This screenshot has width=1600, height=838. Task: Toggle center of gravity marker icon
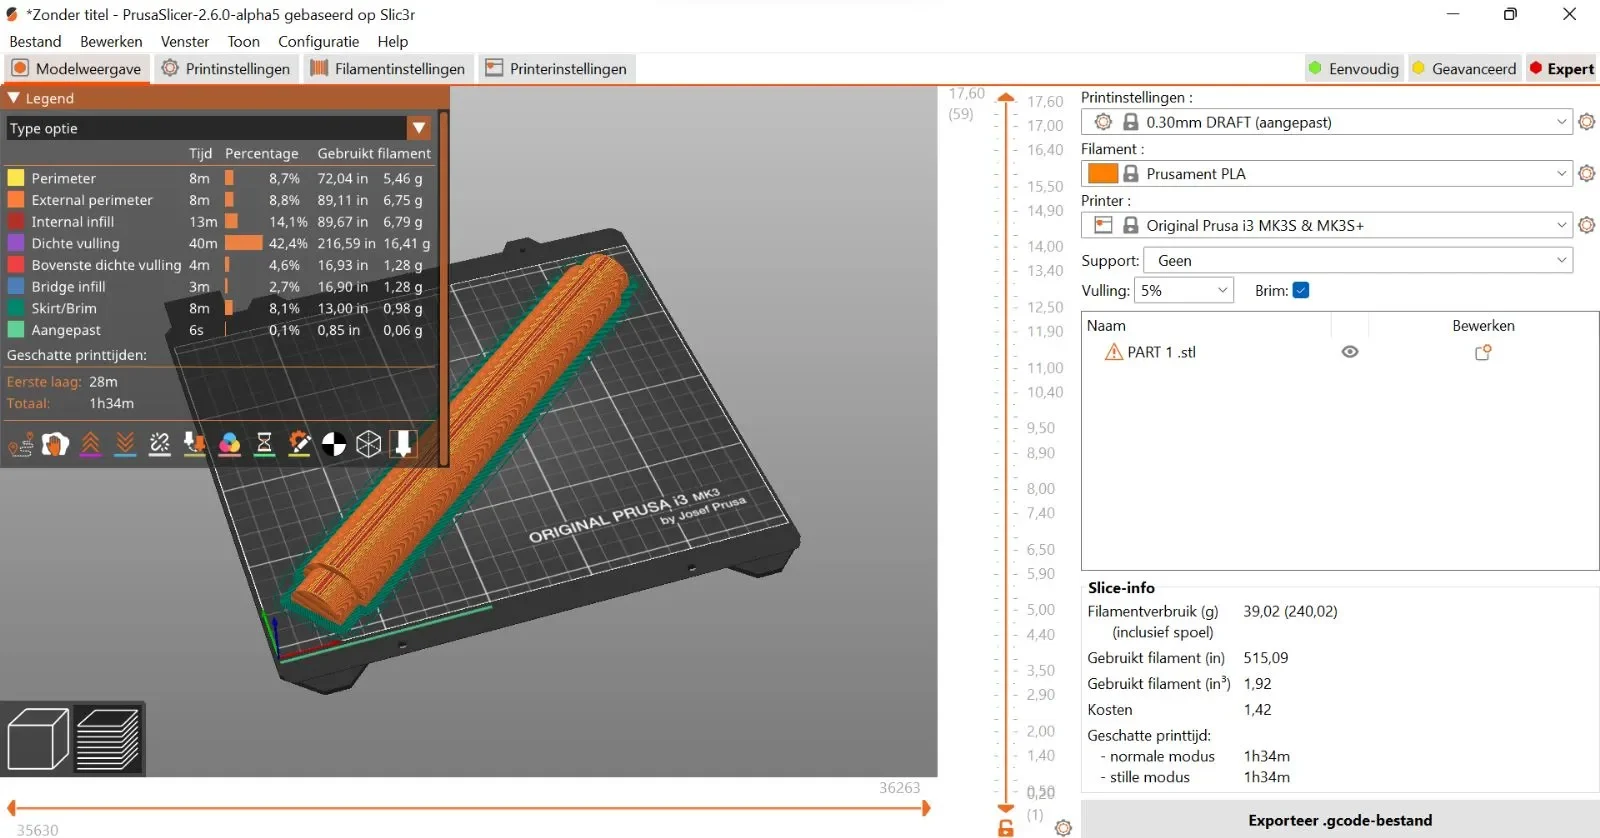coord(334,444)
